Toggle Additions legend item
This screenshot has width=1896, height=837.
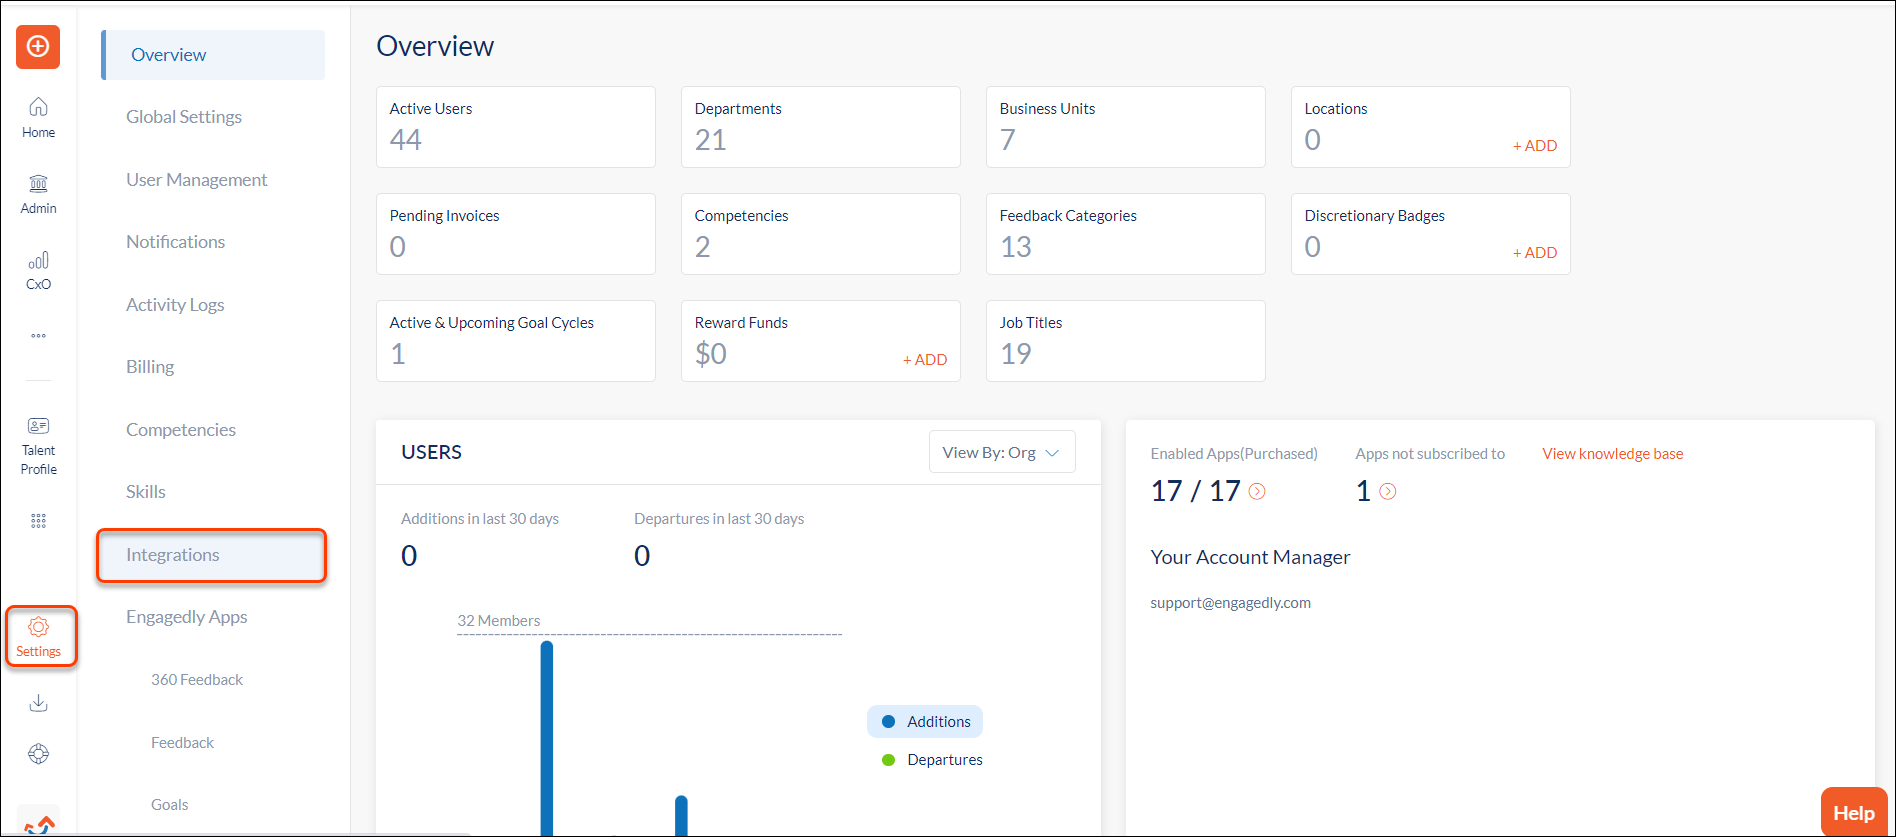pyautogui.click(x=925, y=722)
